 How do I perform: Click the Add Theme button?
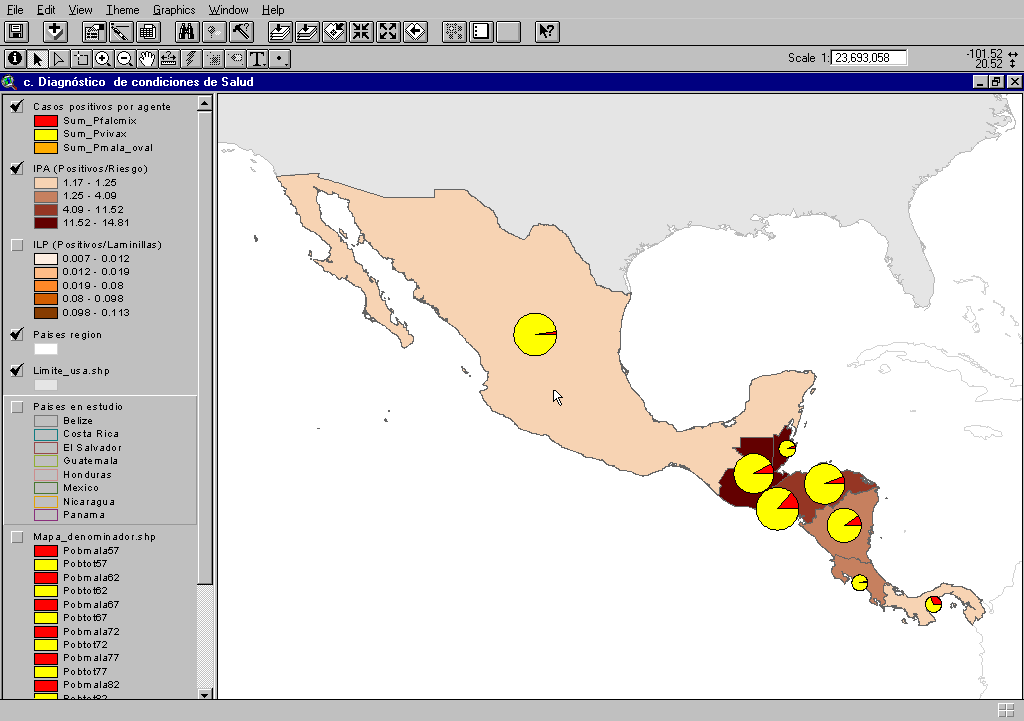55,31
